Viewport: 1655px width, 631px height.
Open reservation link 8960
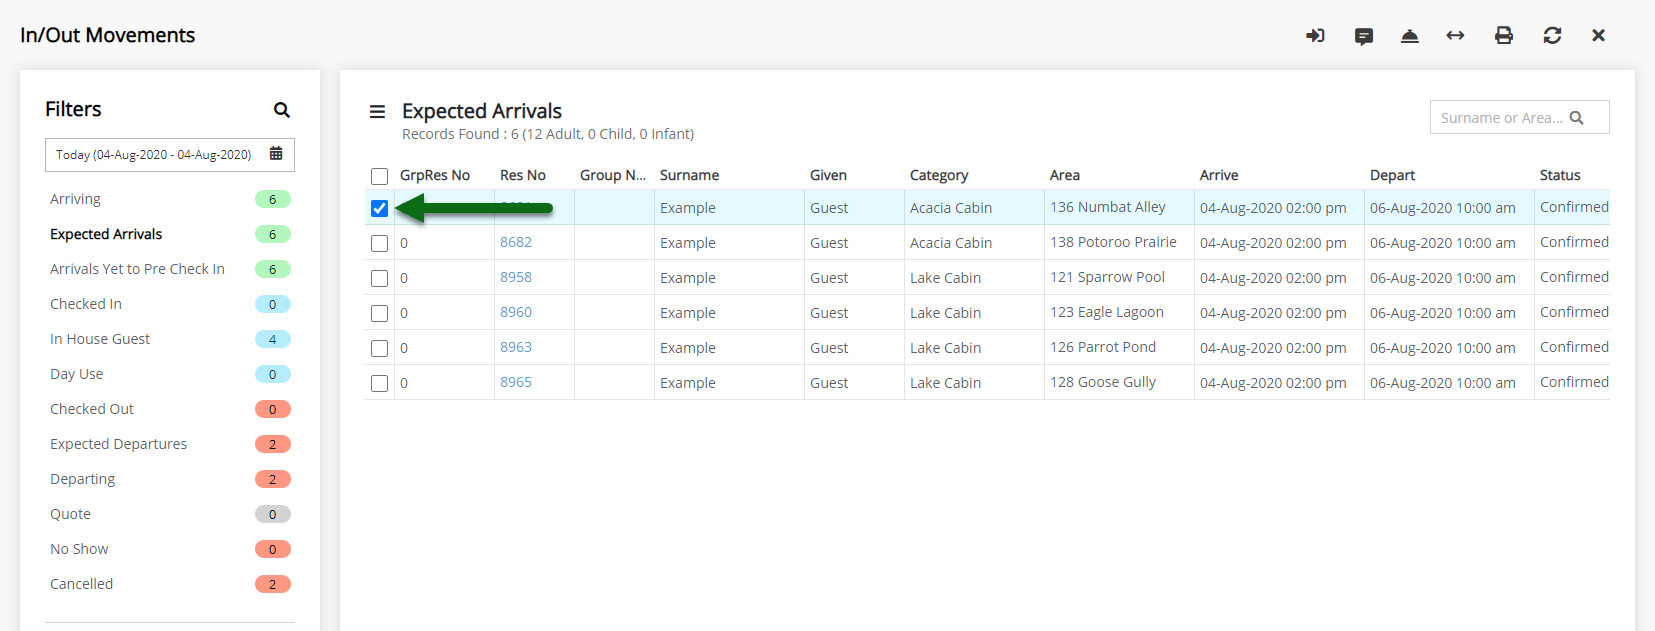pos(516,312)
